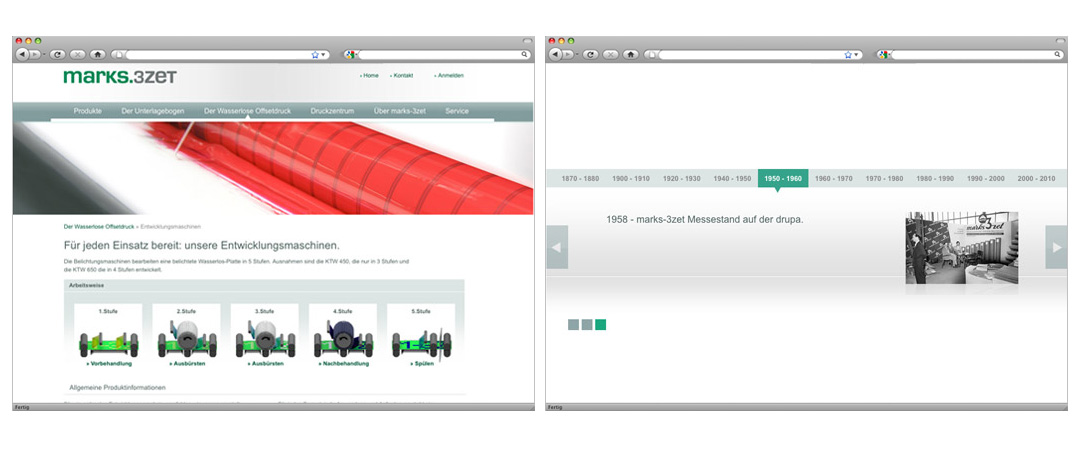Viewport: 1080px width, 468px height.
Task: Click the first Ausbürsten link under 2.Stufe
Action: pos(187,363)
